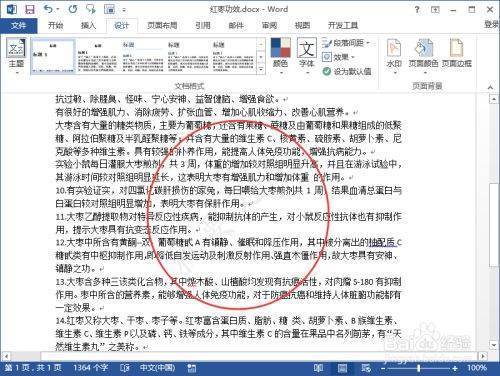Image resolution: width=500 pixels, height=376 pixels.
Task: Open the Word application icon menu
Action: tap(12, 9)
